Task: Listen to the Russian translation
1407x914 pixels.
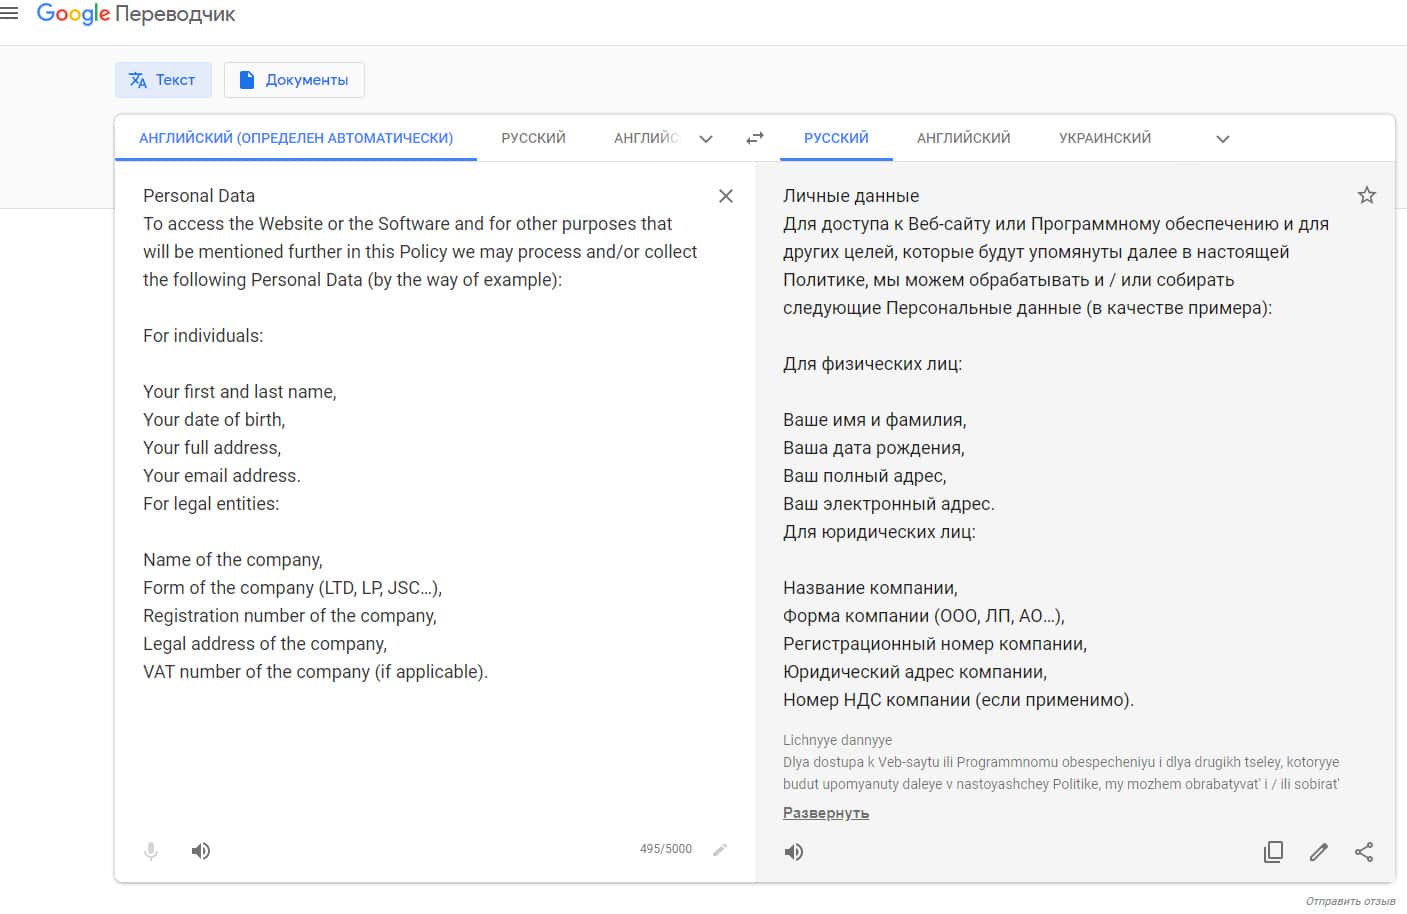Action: [x=794, y=852]
